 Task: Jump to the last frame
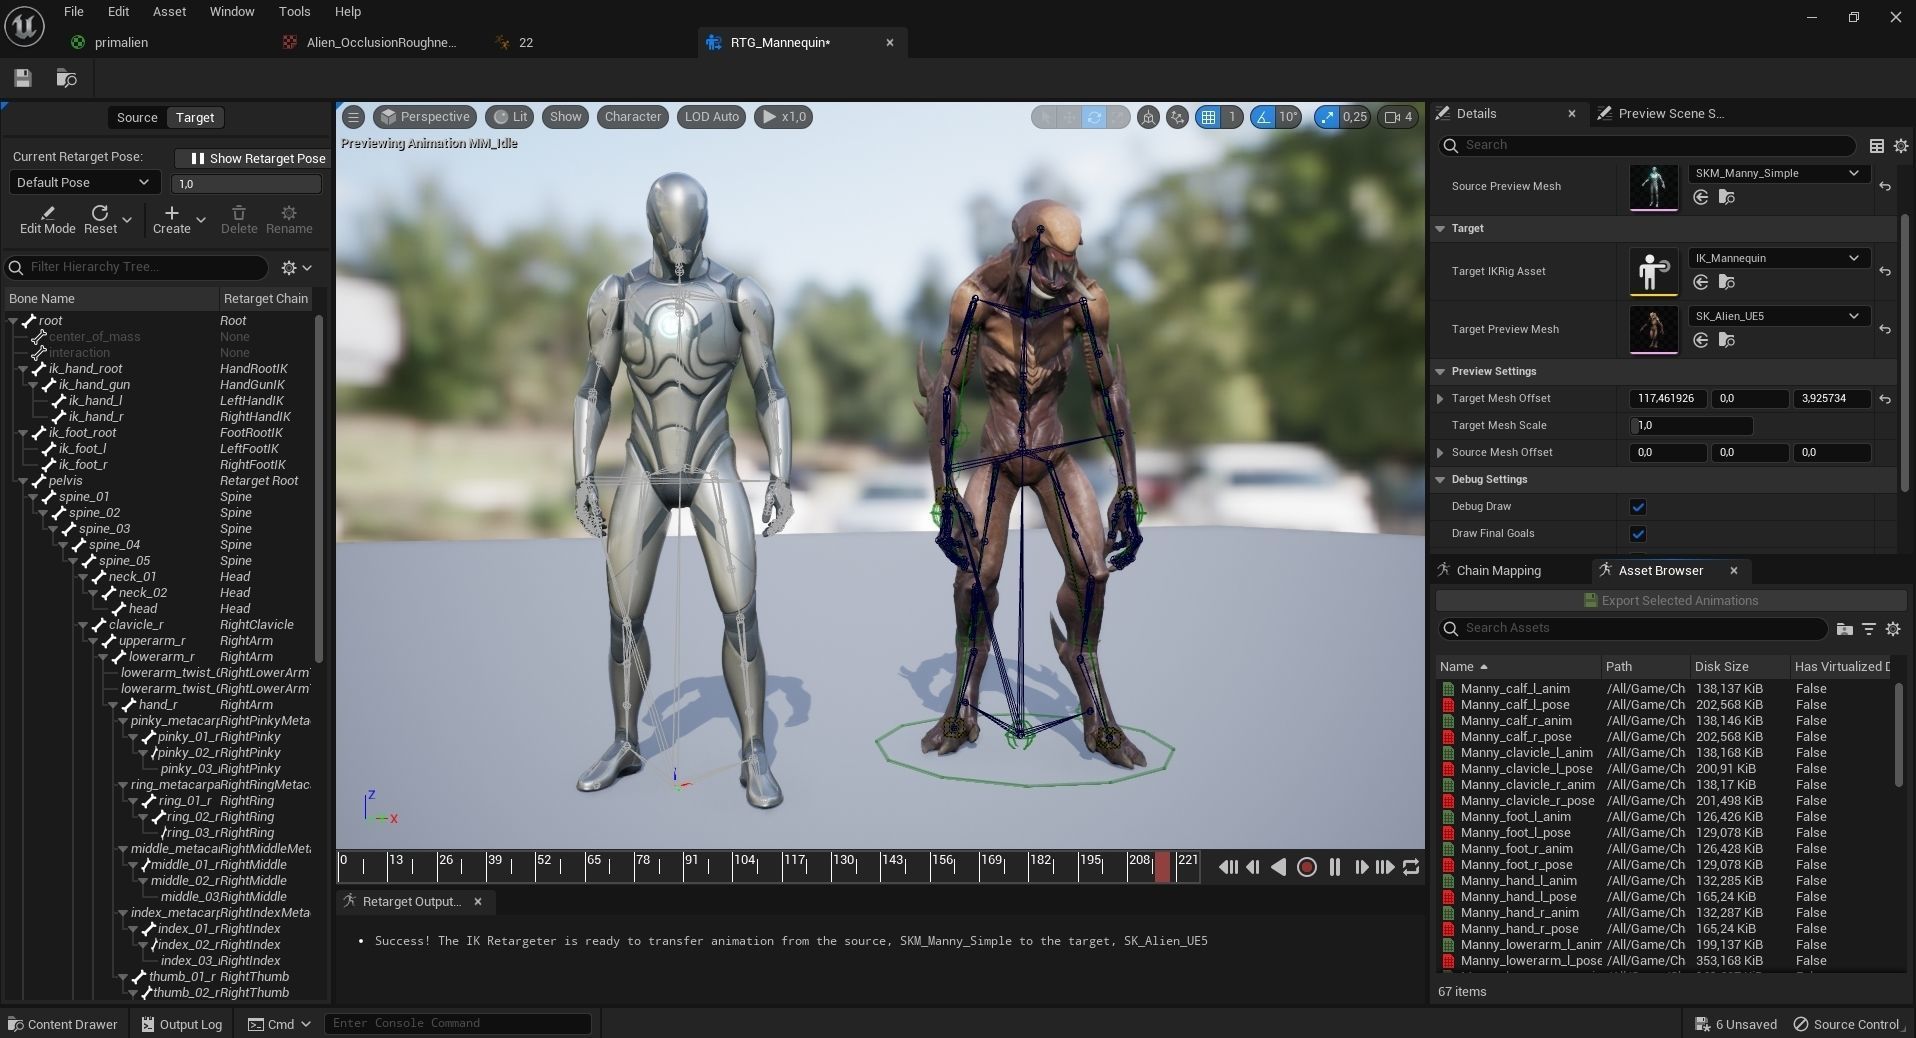click(x=1385, y=867)
